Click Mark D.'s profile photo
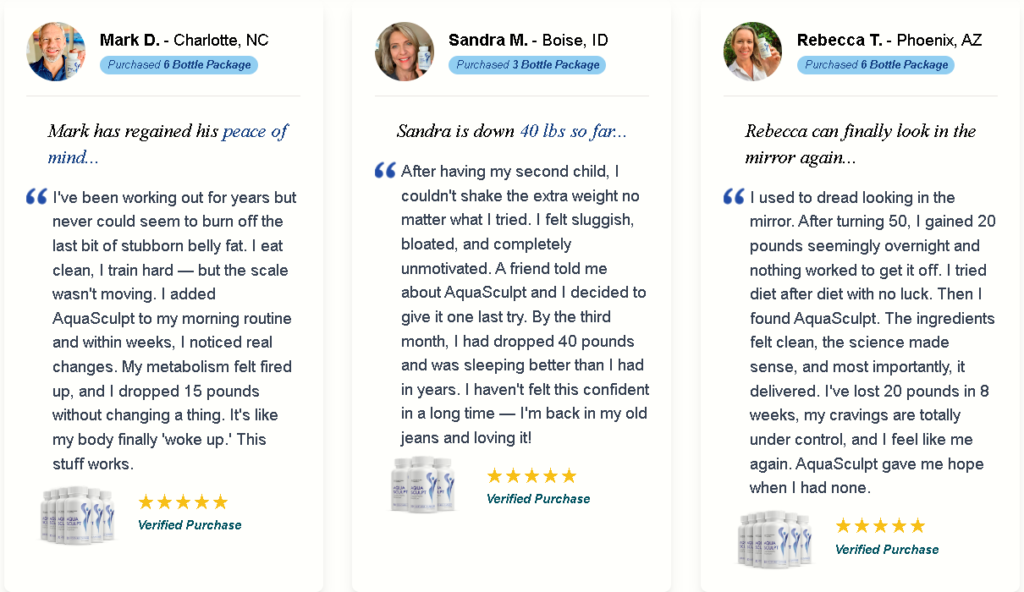The image size is (1024, 592). pos(56,51)
